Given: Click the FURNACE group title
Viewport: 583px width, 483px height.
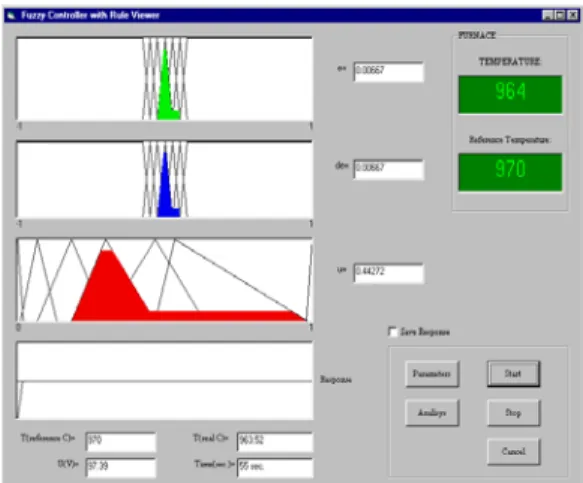Looking at the screenshot, I should pos(477,35).
